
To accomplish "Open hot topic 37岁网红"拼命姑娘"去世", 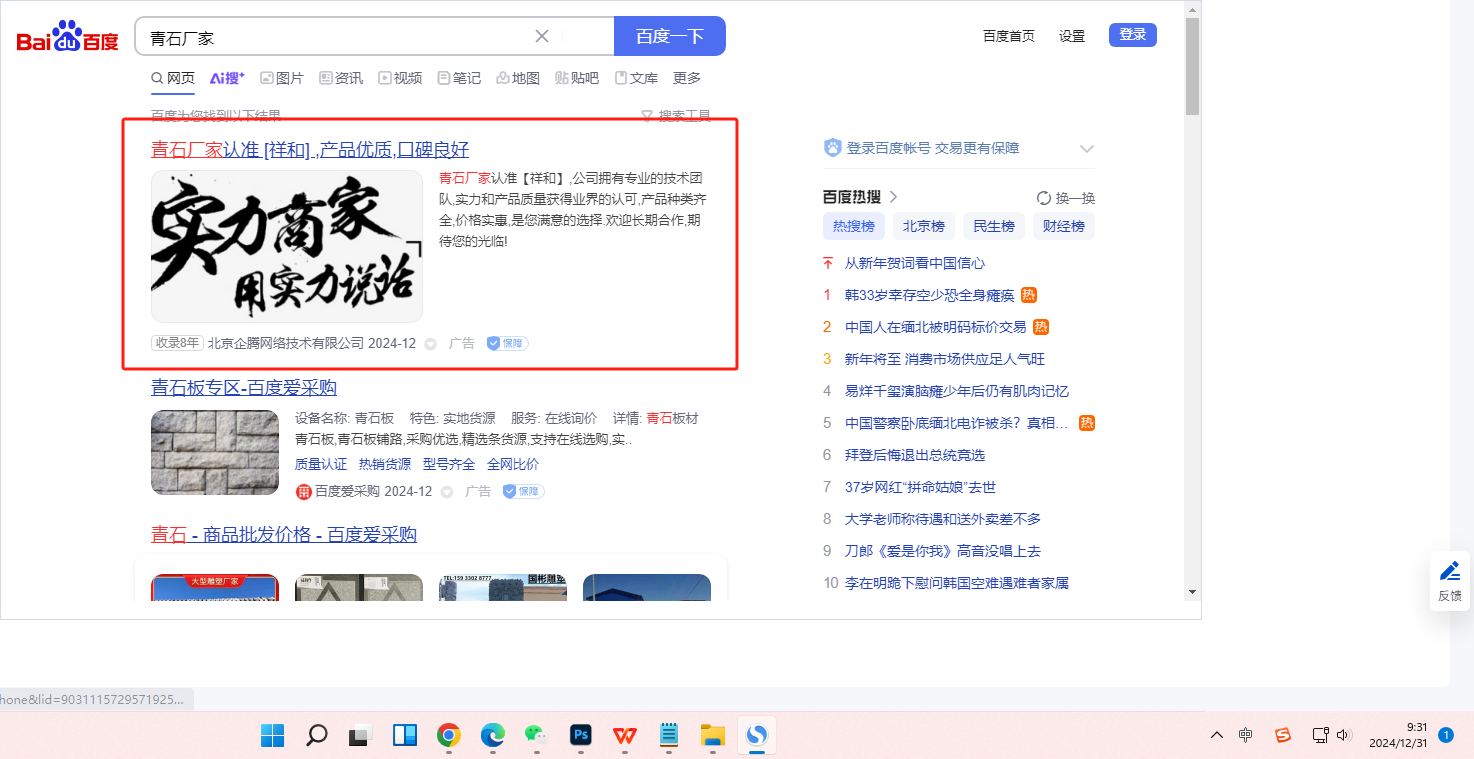I will point(920,487).
